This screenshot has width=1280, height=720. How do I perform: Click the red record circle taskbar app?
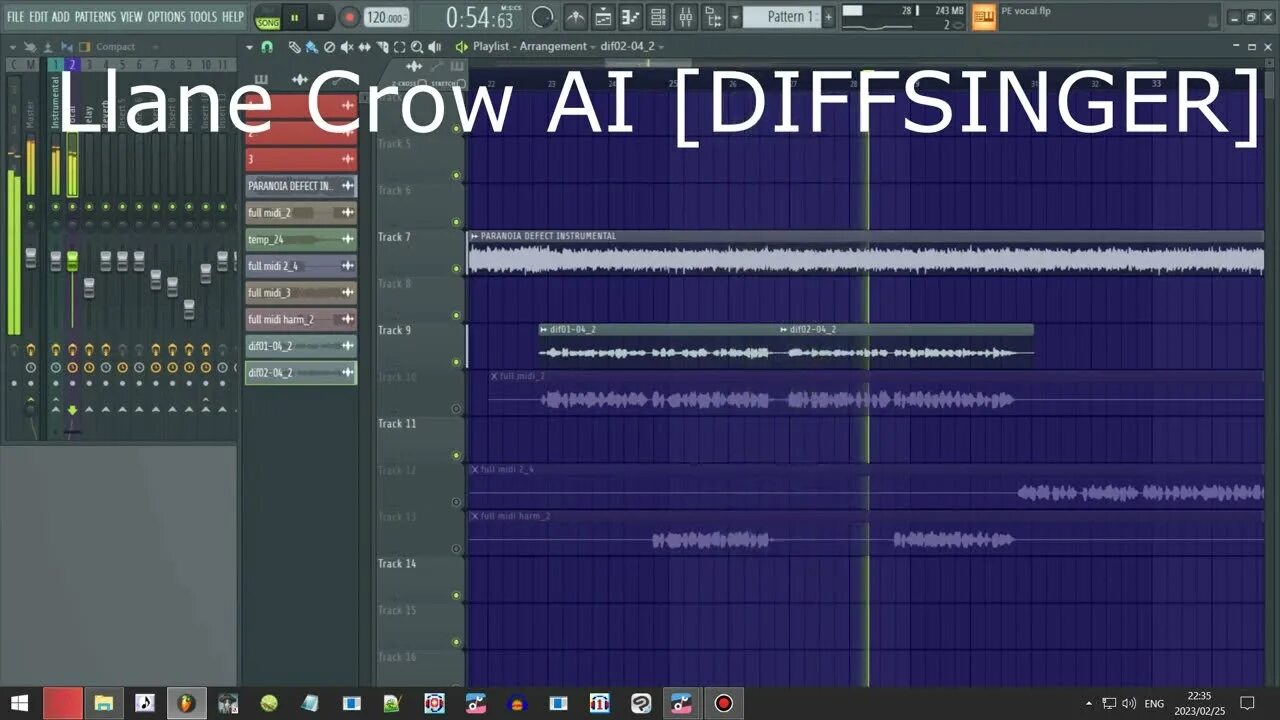(723, 703)
